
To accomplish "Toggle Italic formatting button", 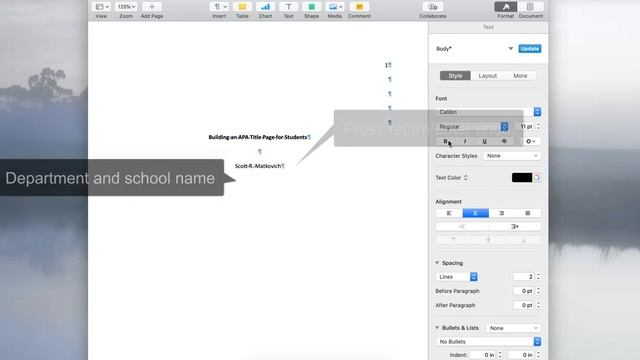I will click(x=465, y=141).
